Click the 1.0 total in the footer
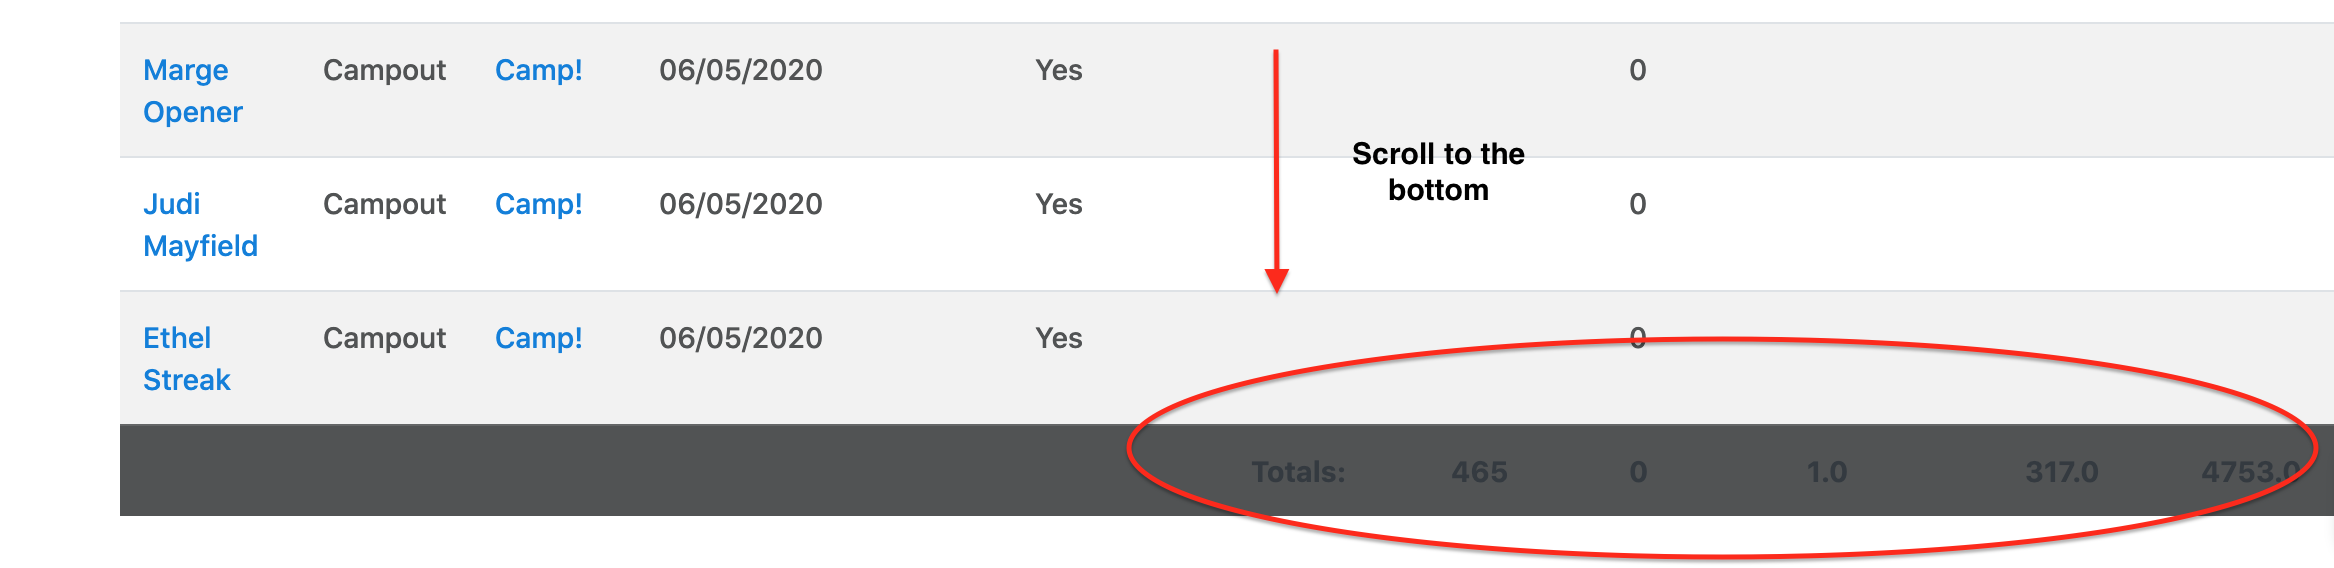The image size is (2334, 568). click(x=1827, y=472)
